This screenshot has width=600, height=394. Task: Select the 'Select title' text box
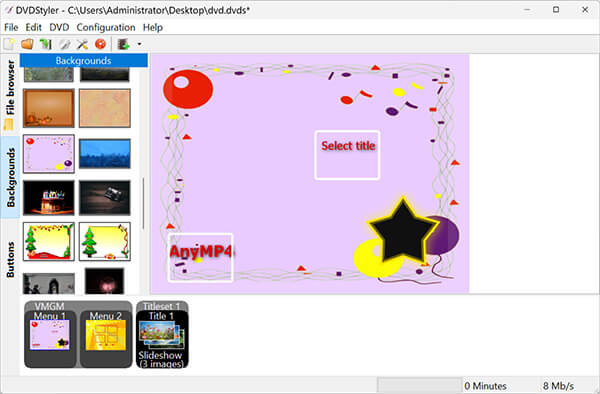[347, 155]
